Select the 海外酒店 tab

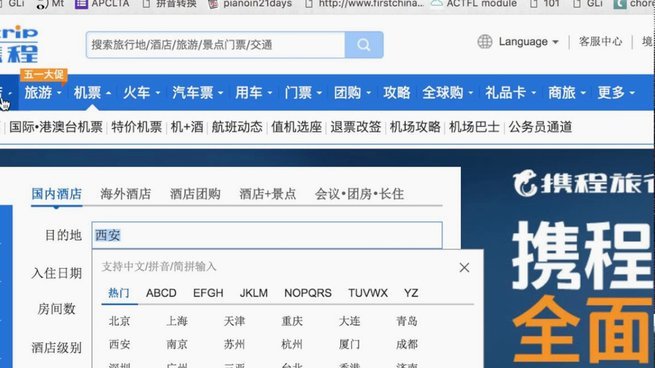[125, 194]
